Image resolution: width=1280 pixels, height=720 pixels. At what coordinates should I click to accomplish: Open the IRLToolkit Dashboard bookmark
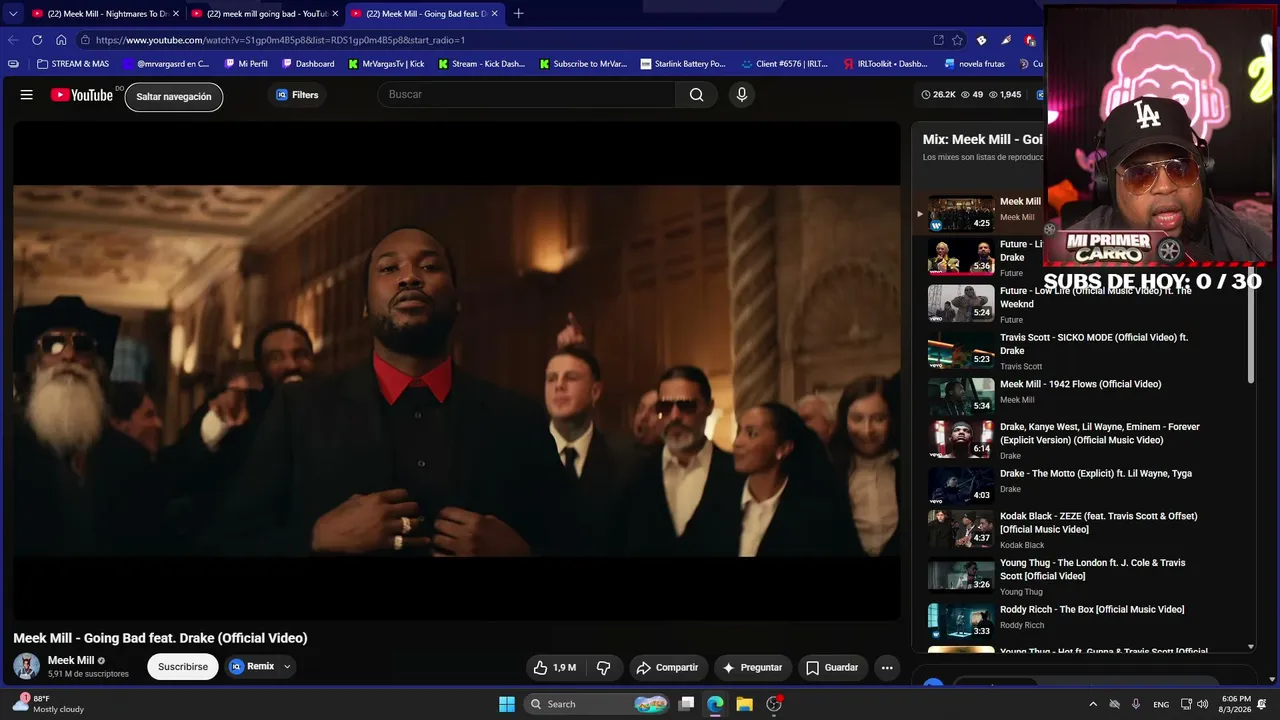coord(885,64)
